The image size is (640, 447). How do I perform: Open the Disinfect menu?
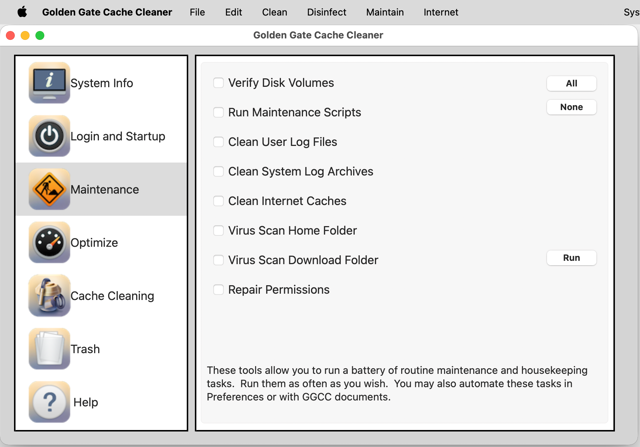coord(327,12)
